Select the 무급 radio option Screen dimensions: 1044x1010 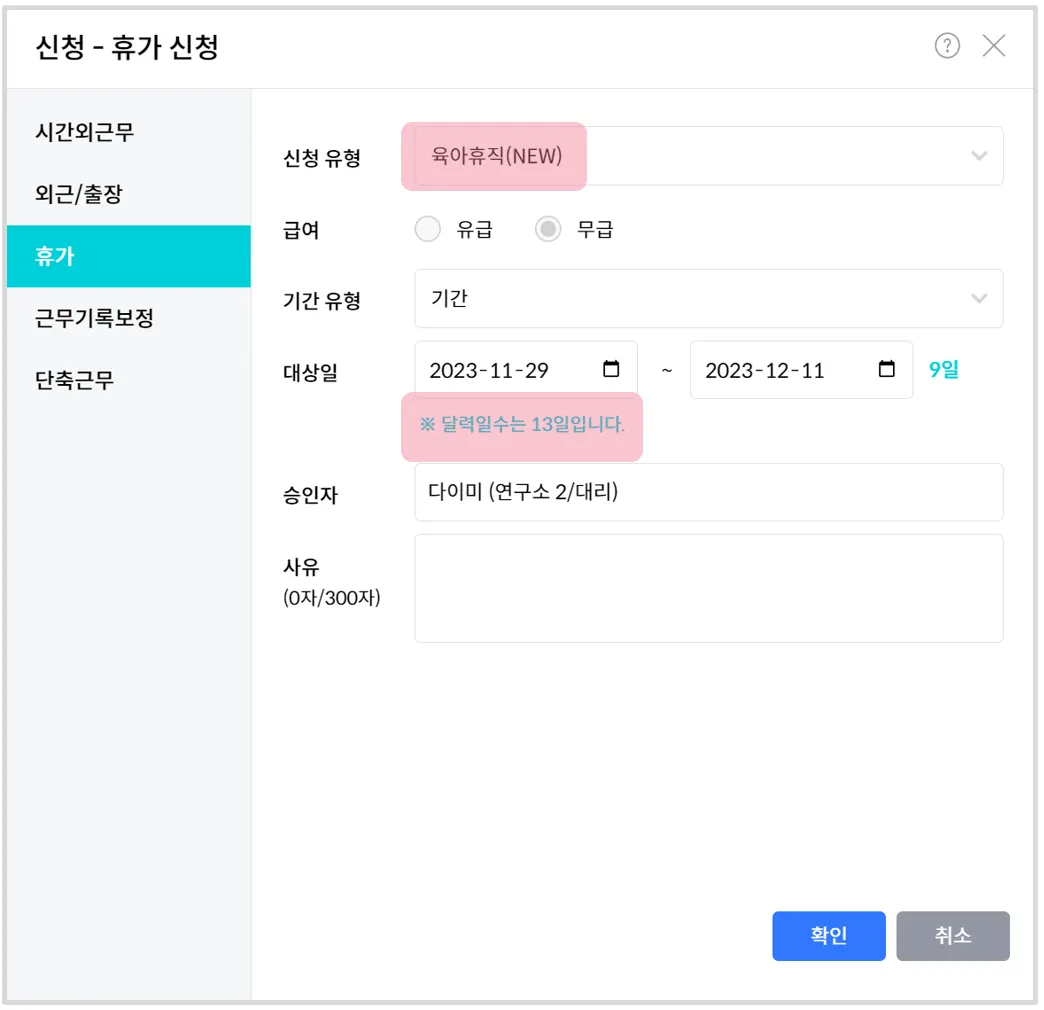coord(548,230)
